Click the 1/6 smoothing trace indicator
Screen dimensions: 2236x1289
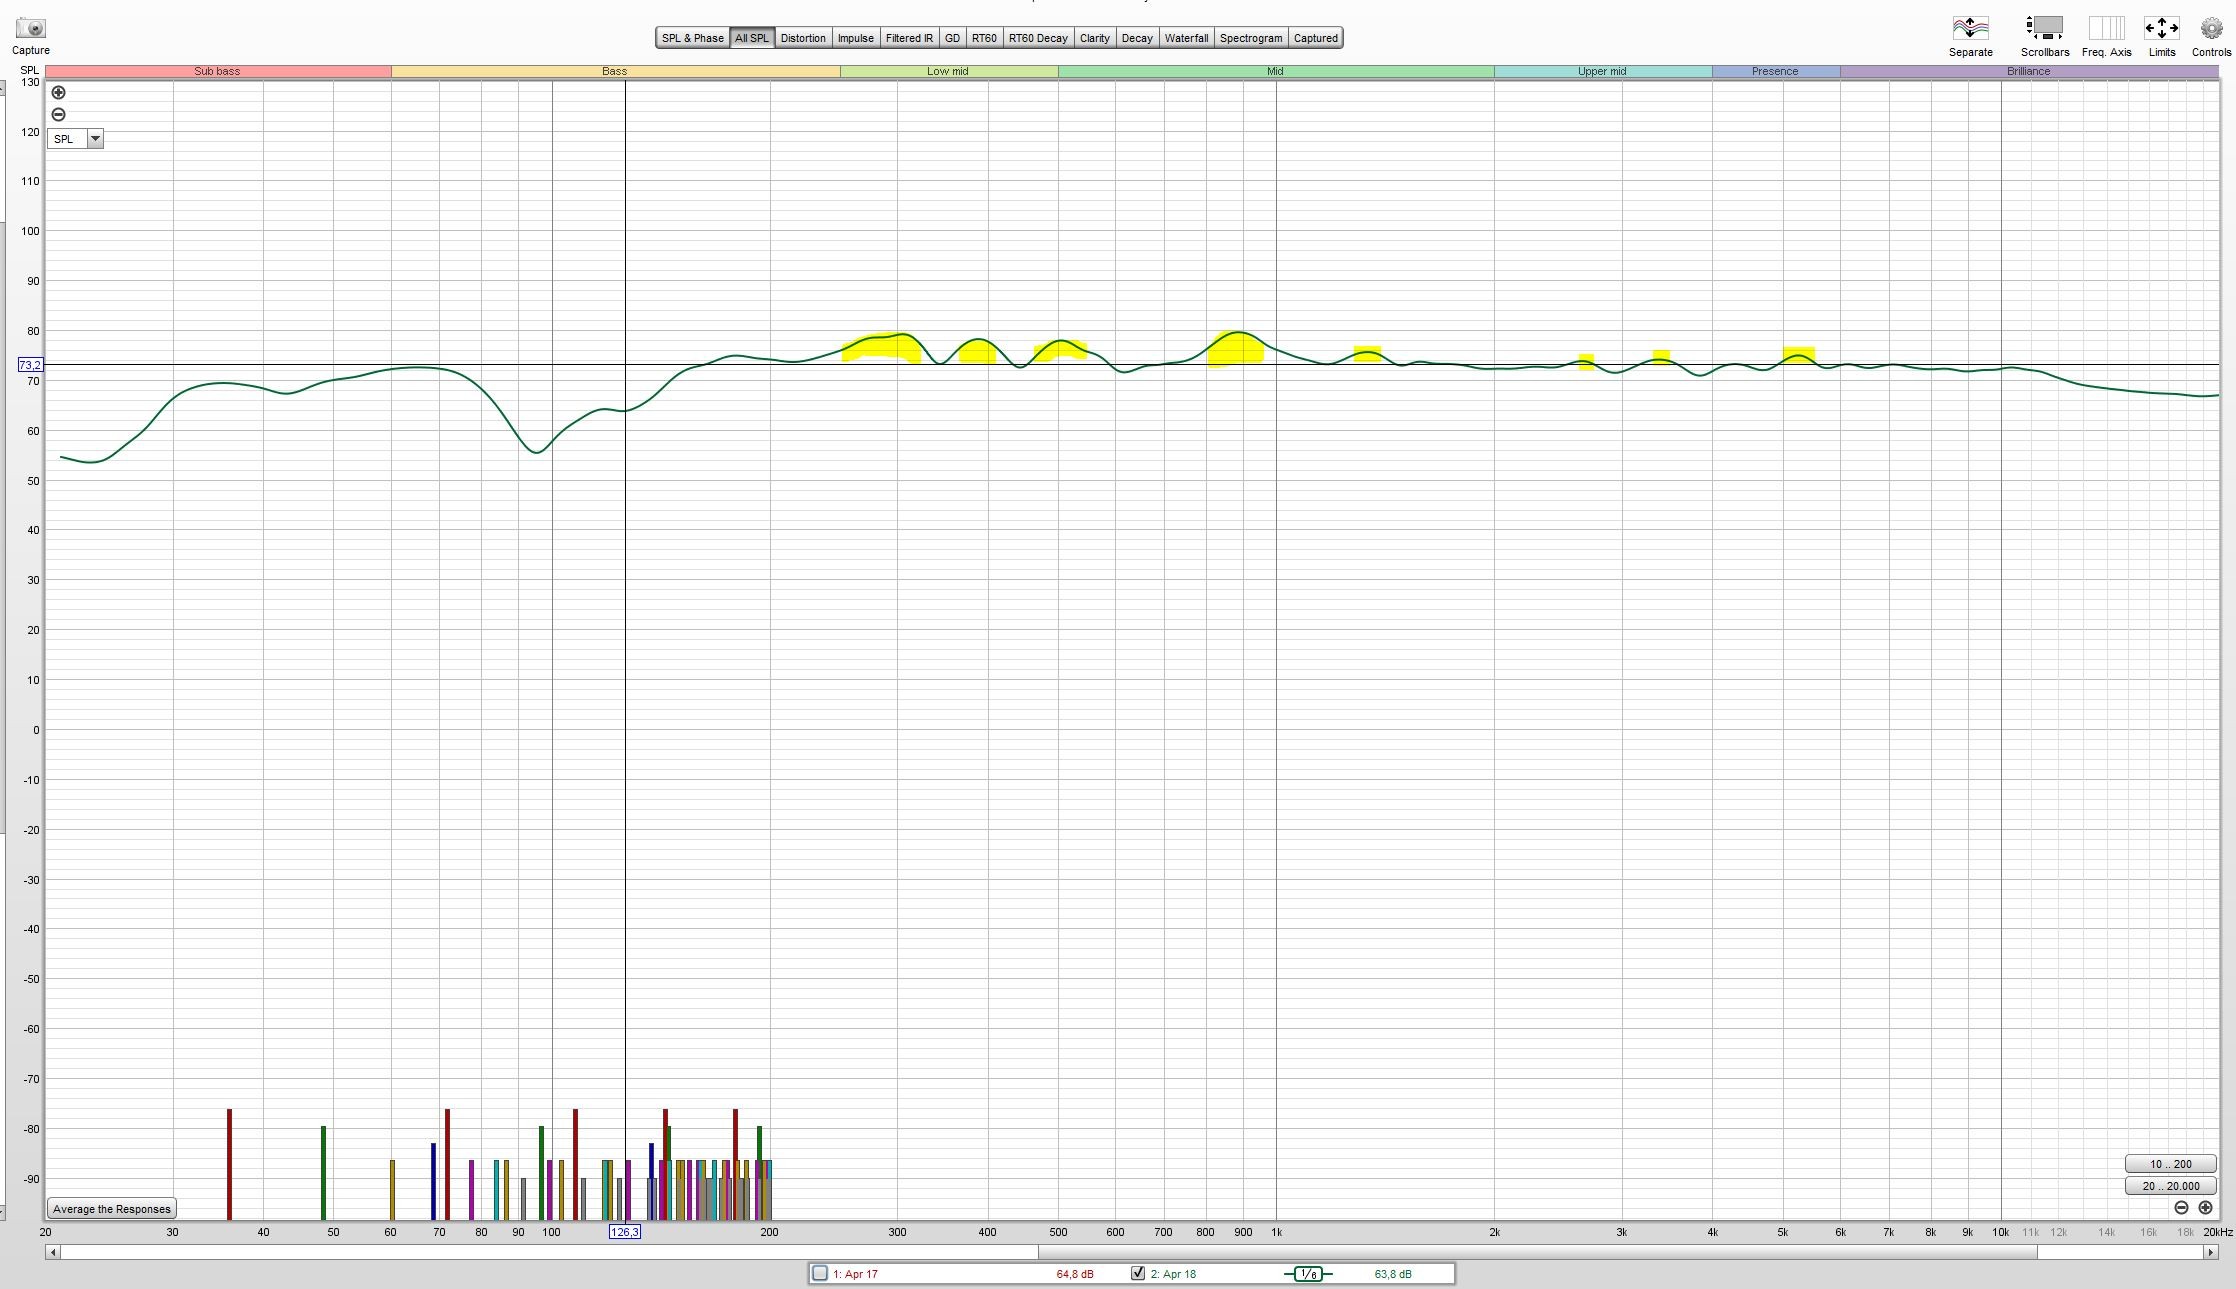[x=1307, y=1274]
